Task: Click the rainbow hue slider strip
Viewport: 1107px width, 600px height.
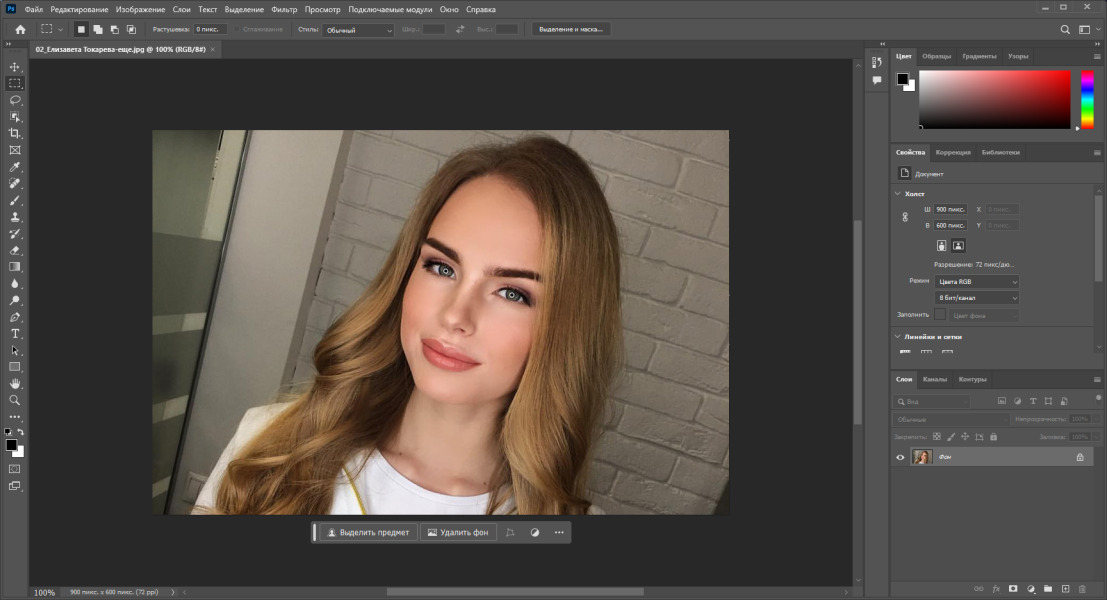Action: click(x=1088, y=100)
